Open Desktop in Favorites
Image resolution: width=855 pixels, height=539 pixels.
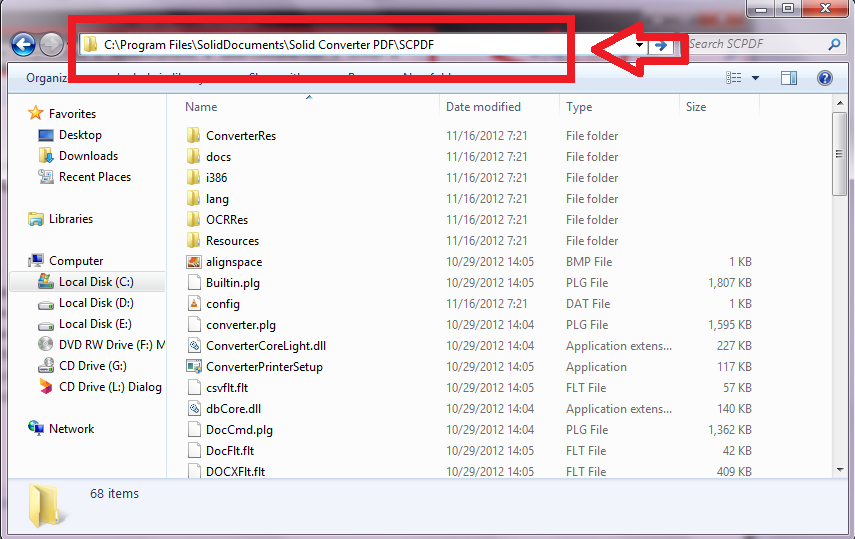(x=80, y=135)
